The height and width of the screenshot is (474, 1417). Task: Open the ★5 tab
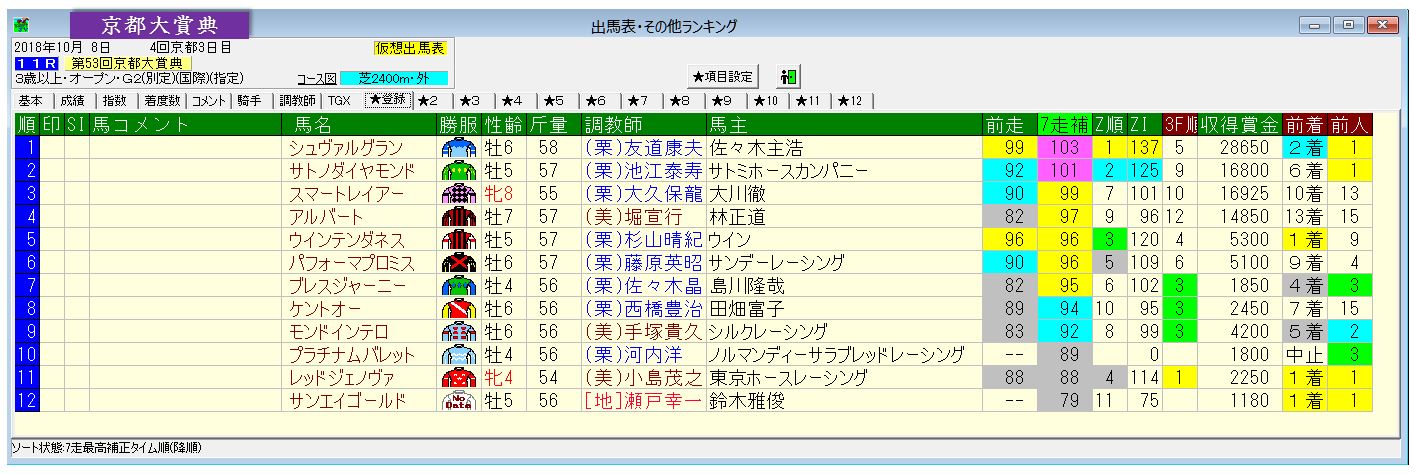click(555, 101)
